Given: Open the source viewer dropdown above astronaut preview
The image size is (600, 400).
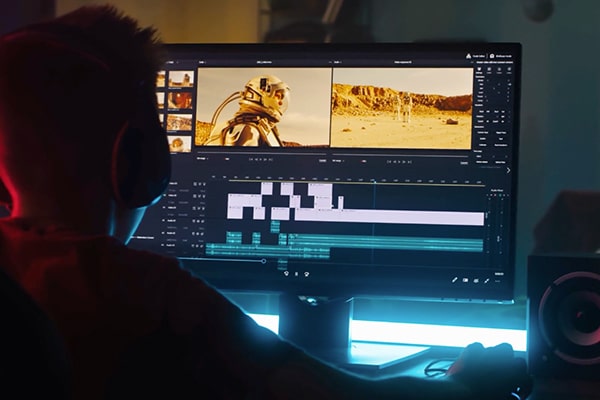Looking at the screenshot, I should tap(202, 62).
